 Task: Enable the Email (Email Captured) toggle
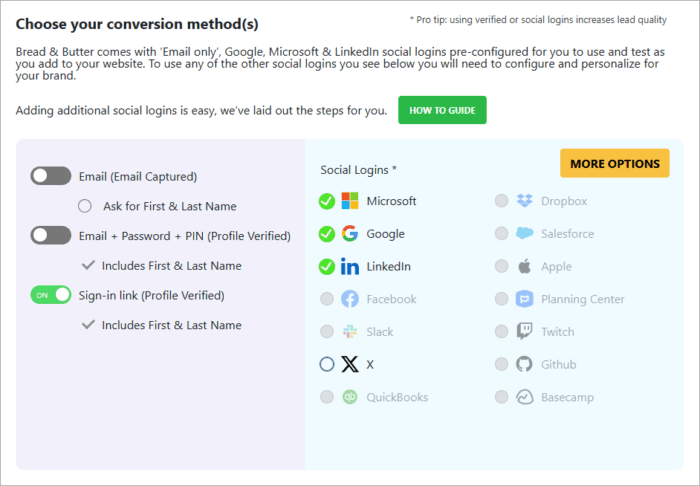(51, 176)
